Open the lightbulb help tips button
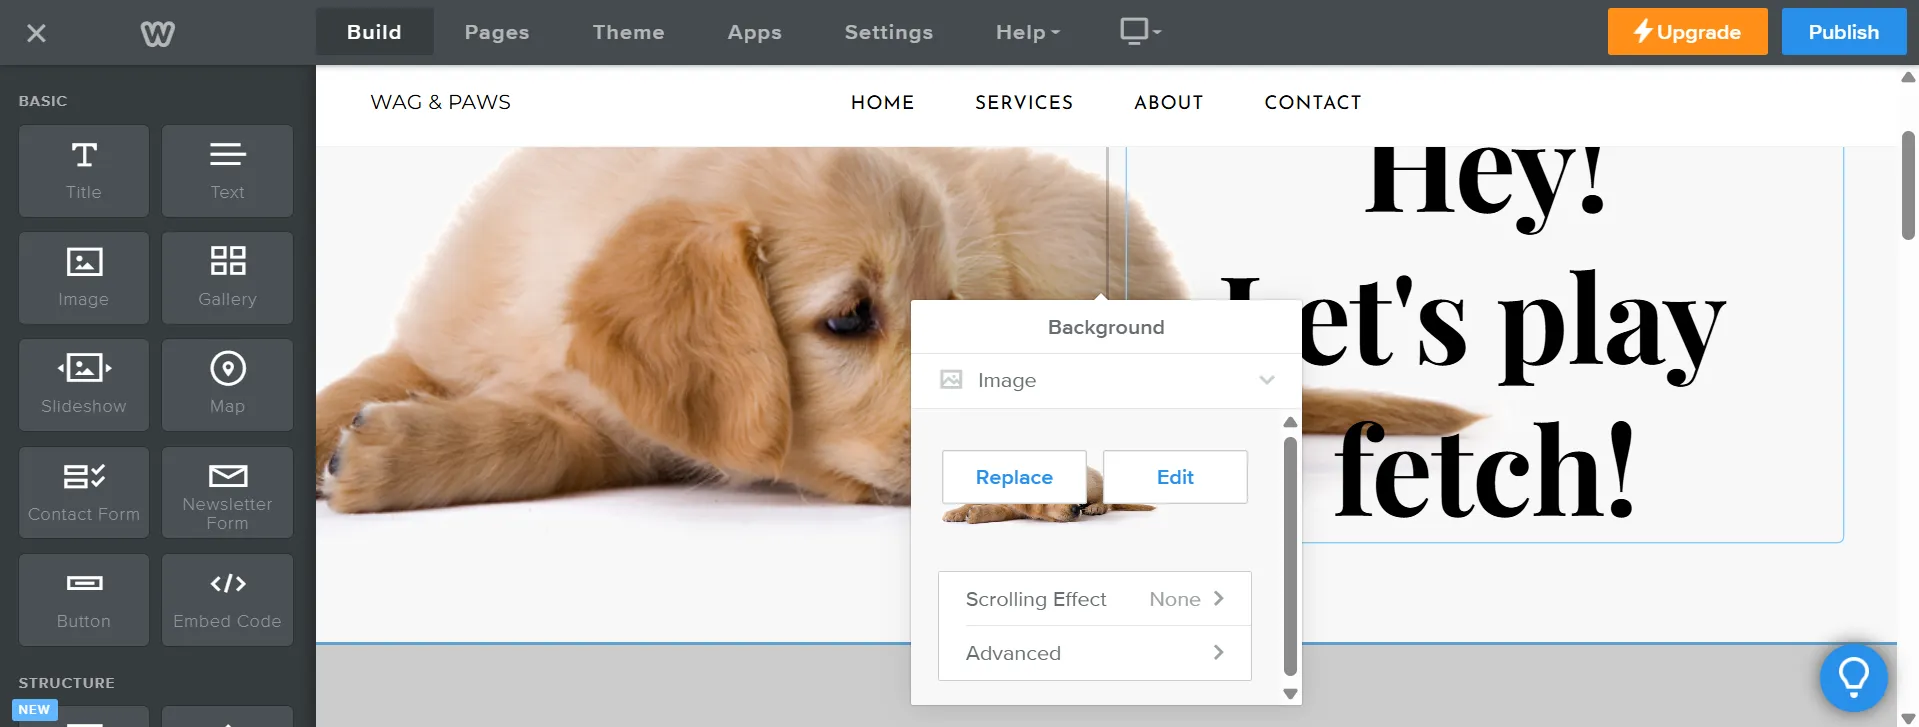Image resolution: width=1919 pixels, height=727 pixels. 1853,677
